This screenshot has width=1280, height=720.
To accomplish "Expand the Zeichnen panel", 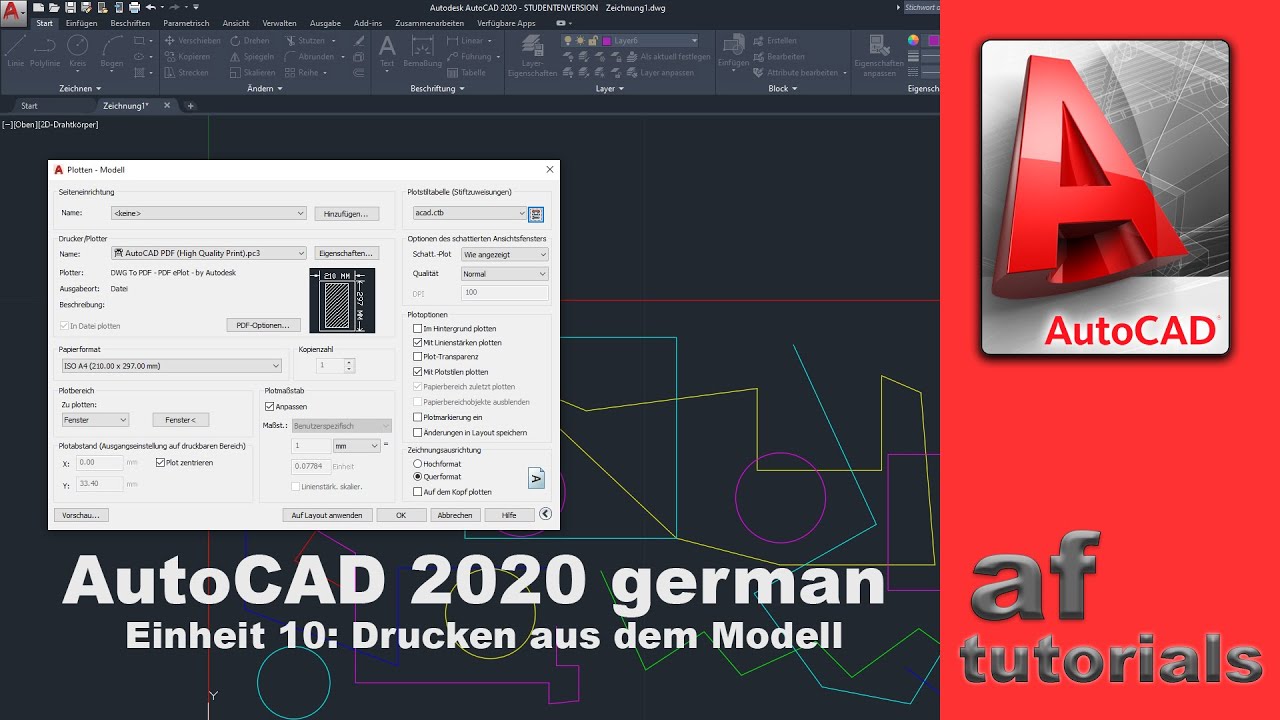I will point(79,88).
